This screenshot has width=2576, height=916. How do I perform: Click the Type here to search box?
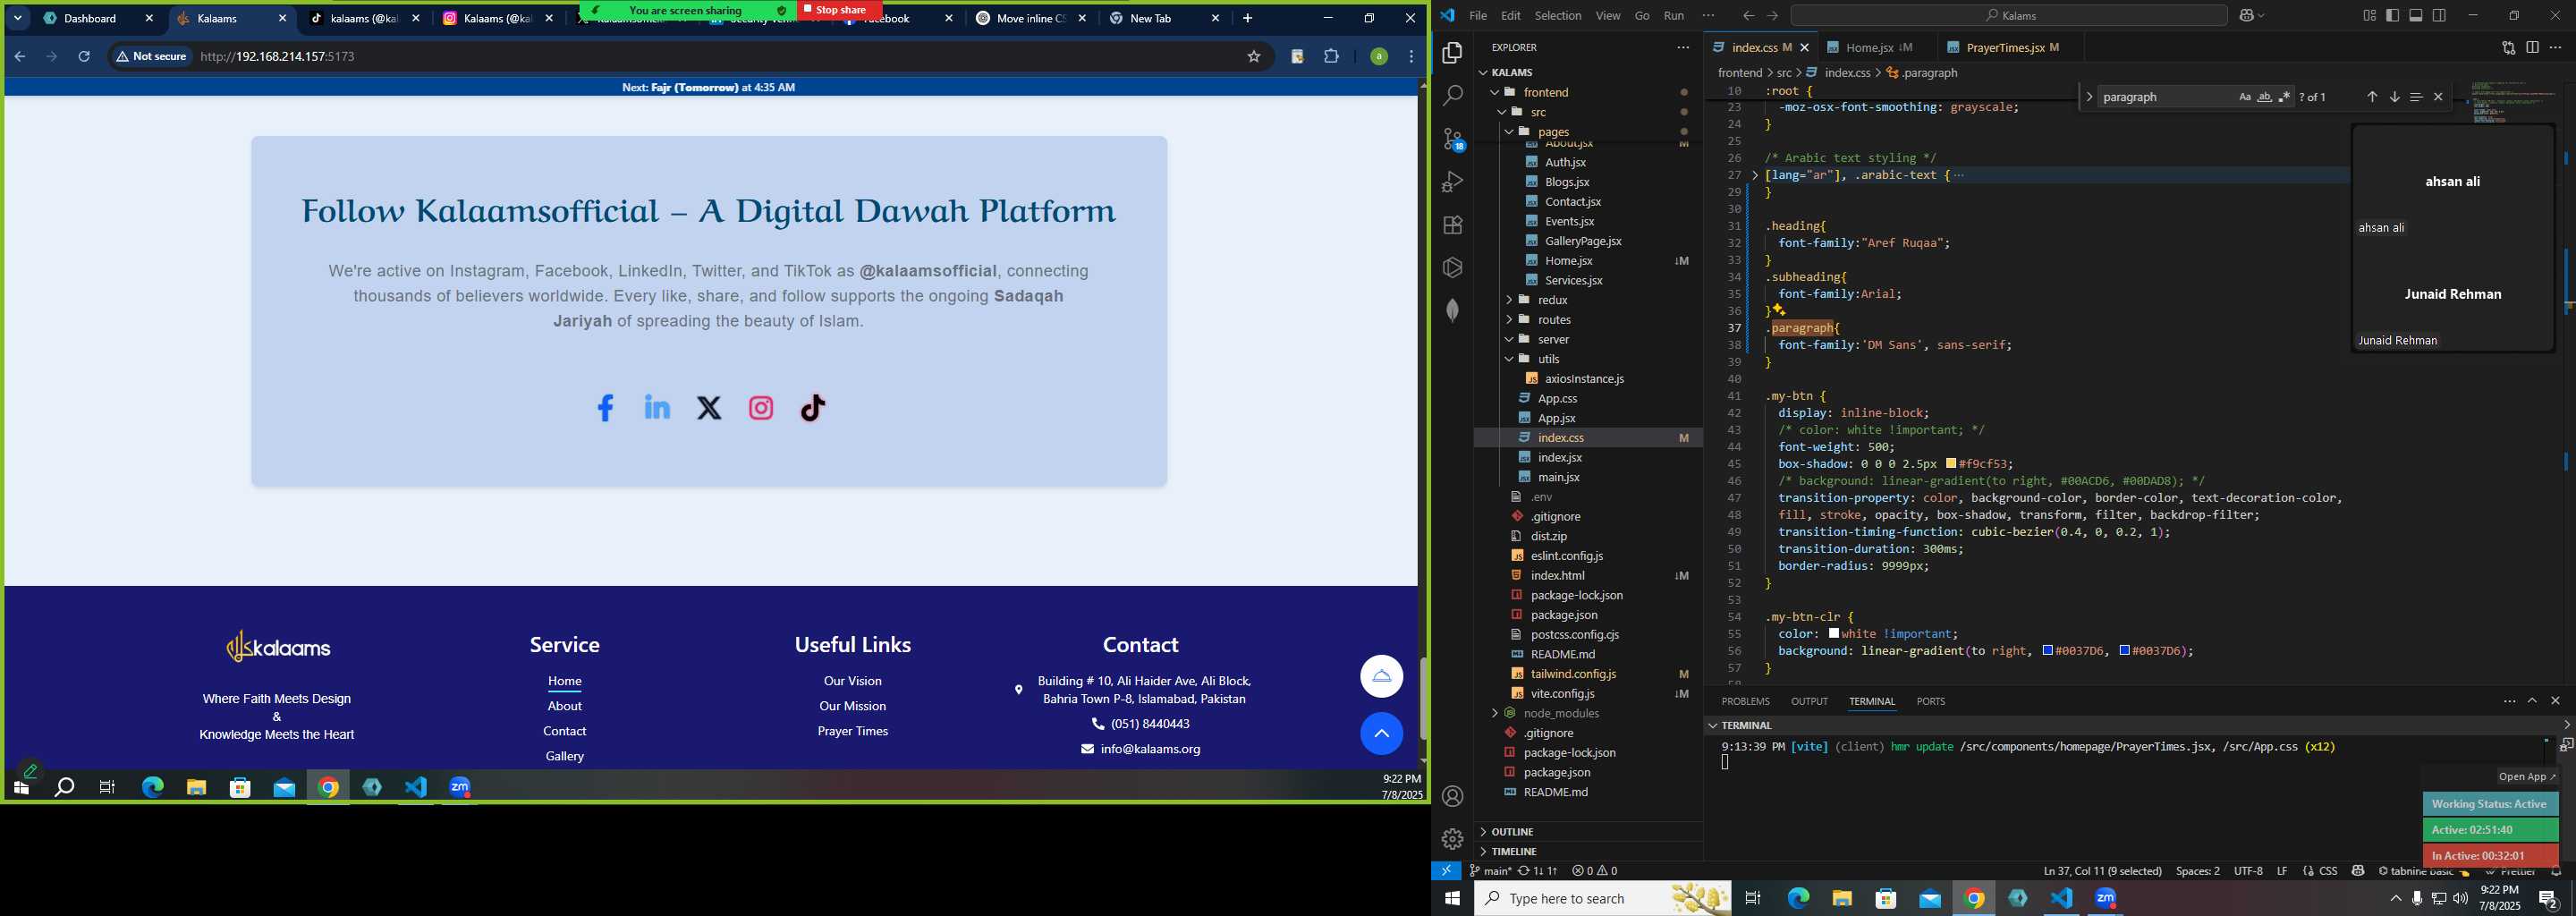click(x=1602, y=899)
